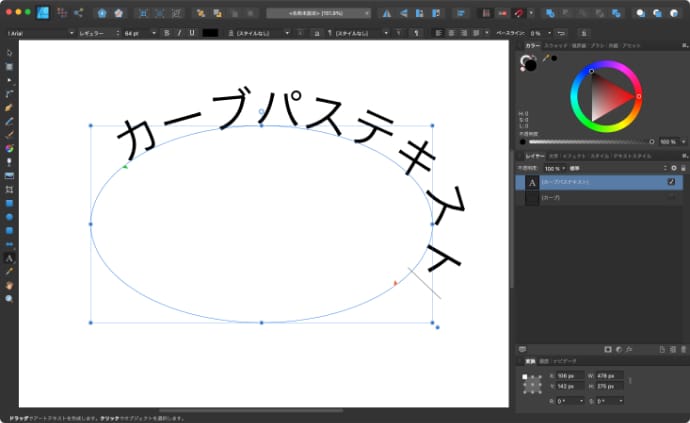
Task: Select the Move tool arrow
Action: coord(9,52)
